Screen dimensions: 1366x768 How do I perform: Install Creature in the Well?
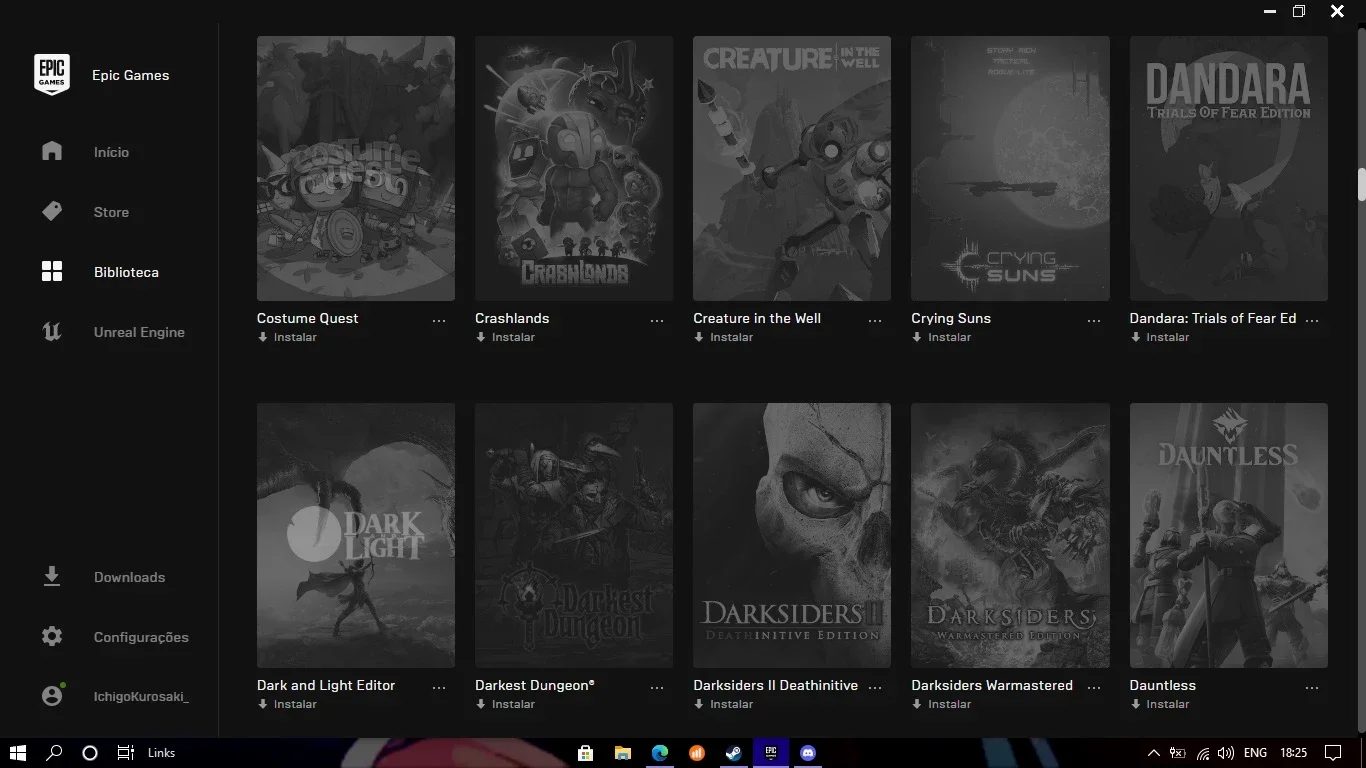pos(723,337)
